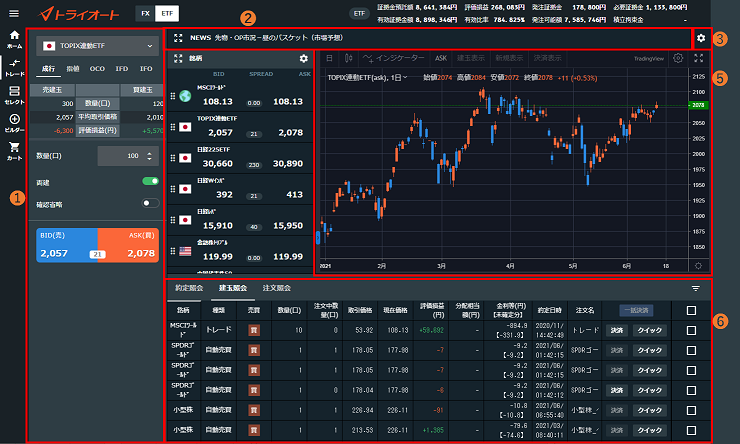This screenshot has width=740, height=444.
Task: Toggle the skip confirmation switch
Action: [151, 203]
